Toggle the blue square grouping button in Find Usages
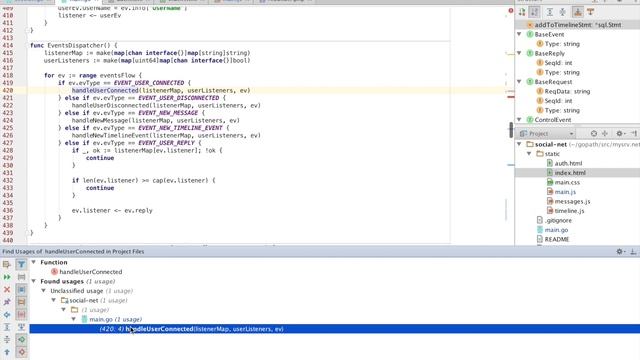This screenshot has width=640, height=360. point(21,289)
